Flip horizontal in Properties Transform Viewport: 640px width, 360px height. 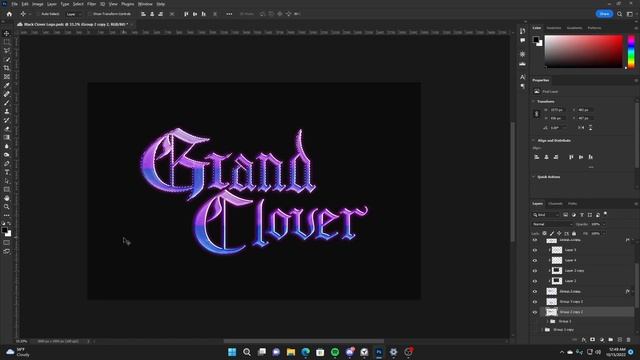coord(581,128)
